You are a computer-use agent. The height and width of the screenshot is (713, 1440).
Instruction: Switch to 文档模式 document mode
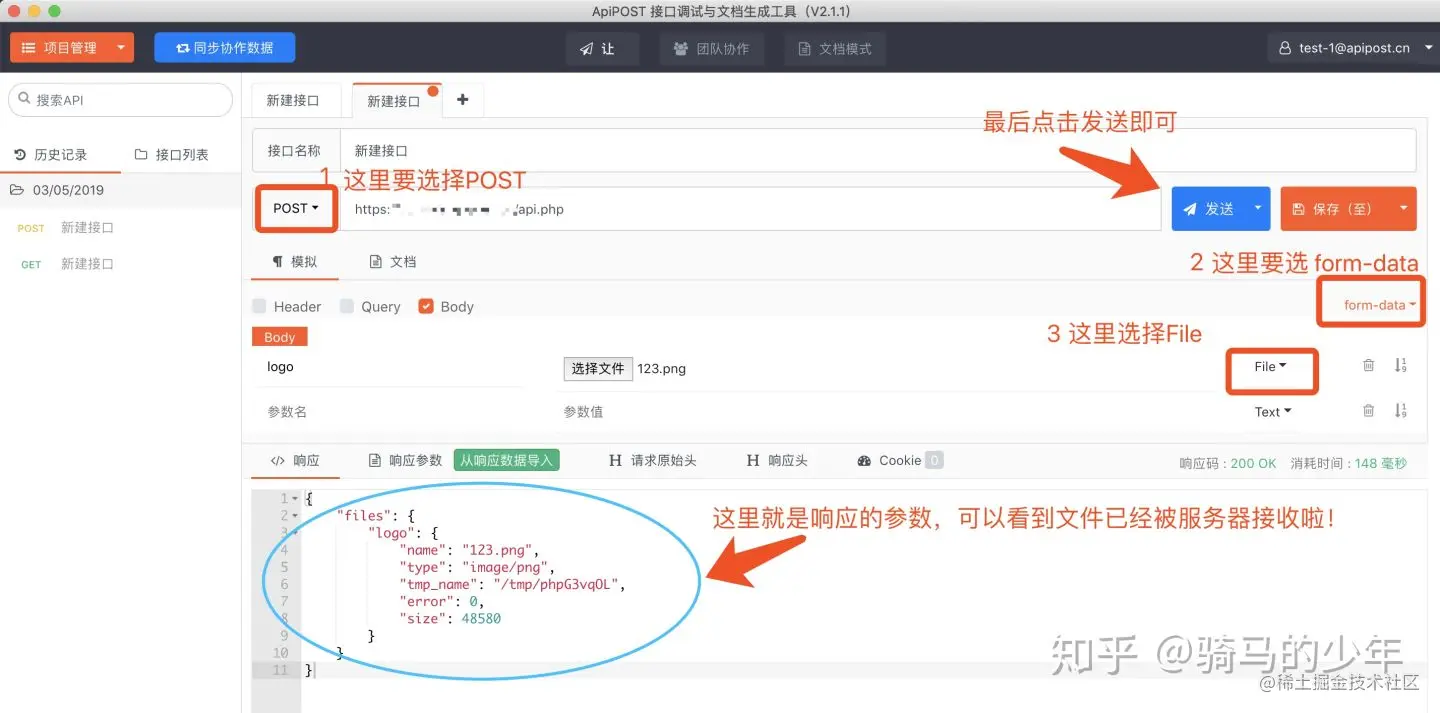click(x=834, y=48)
